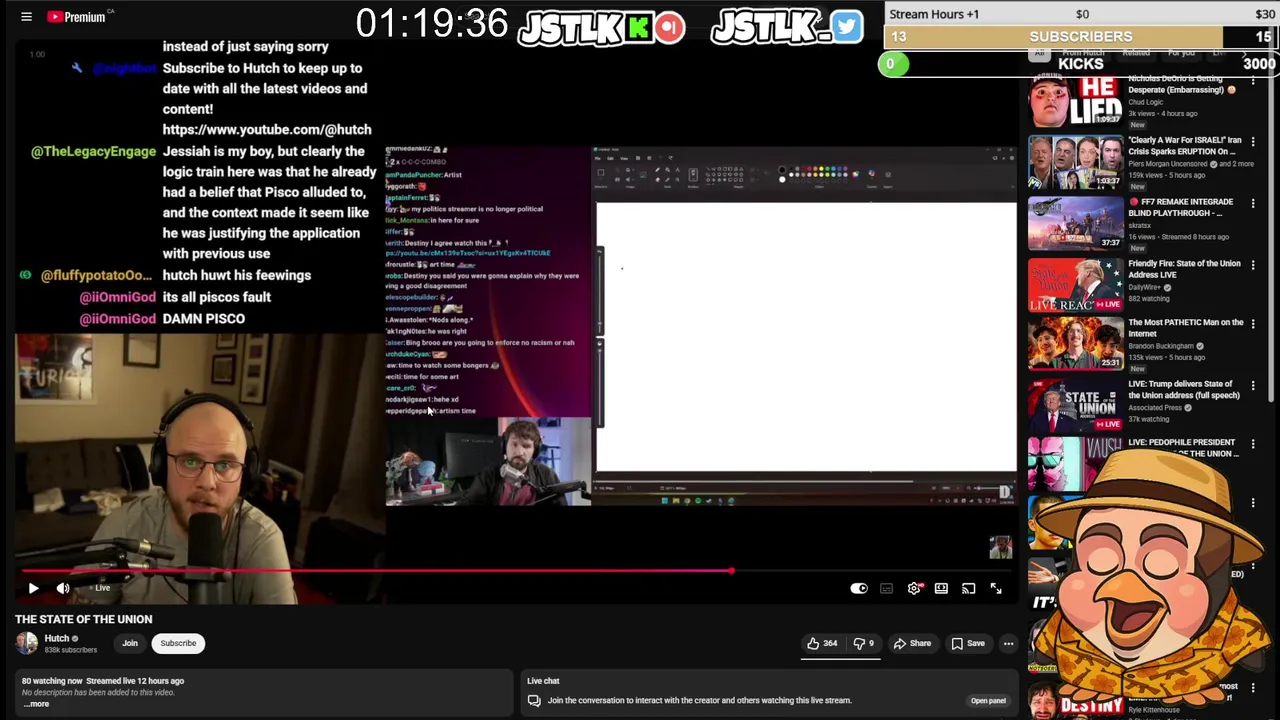This screenshot has height=720, width=1280.
Task: Select the For you filter chip
Action: pos(1181,52)
